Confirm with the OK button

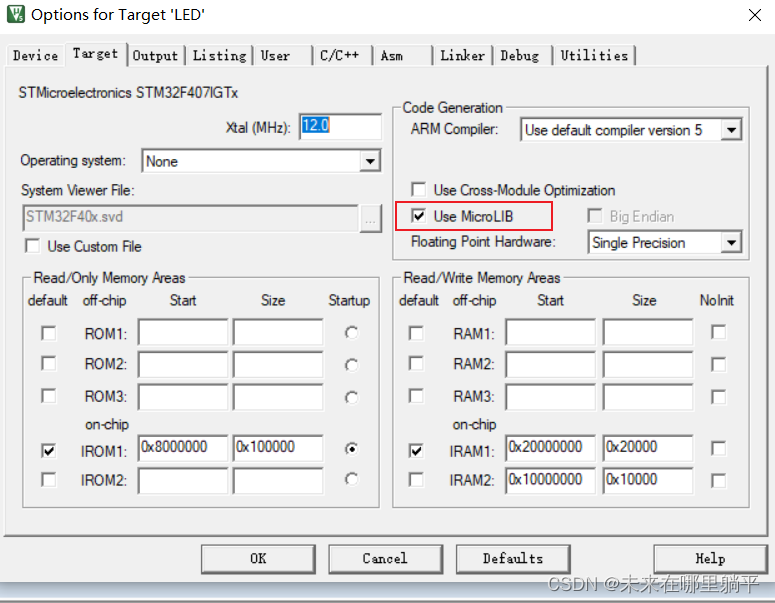(258, 559)
